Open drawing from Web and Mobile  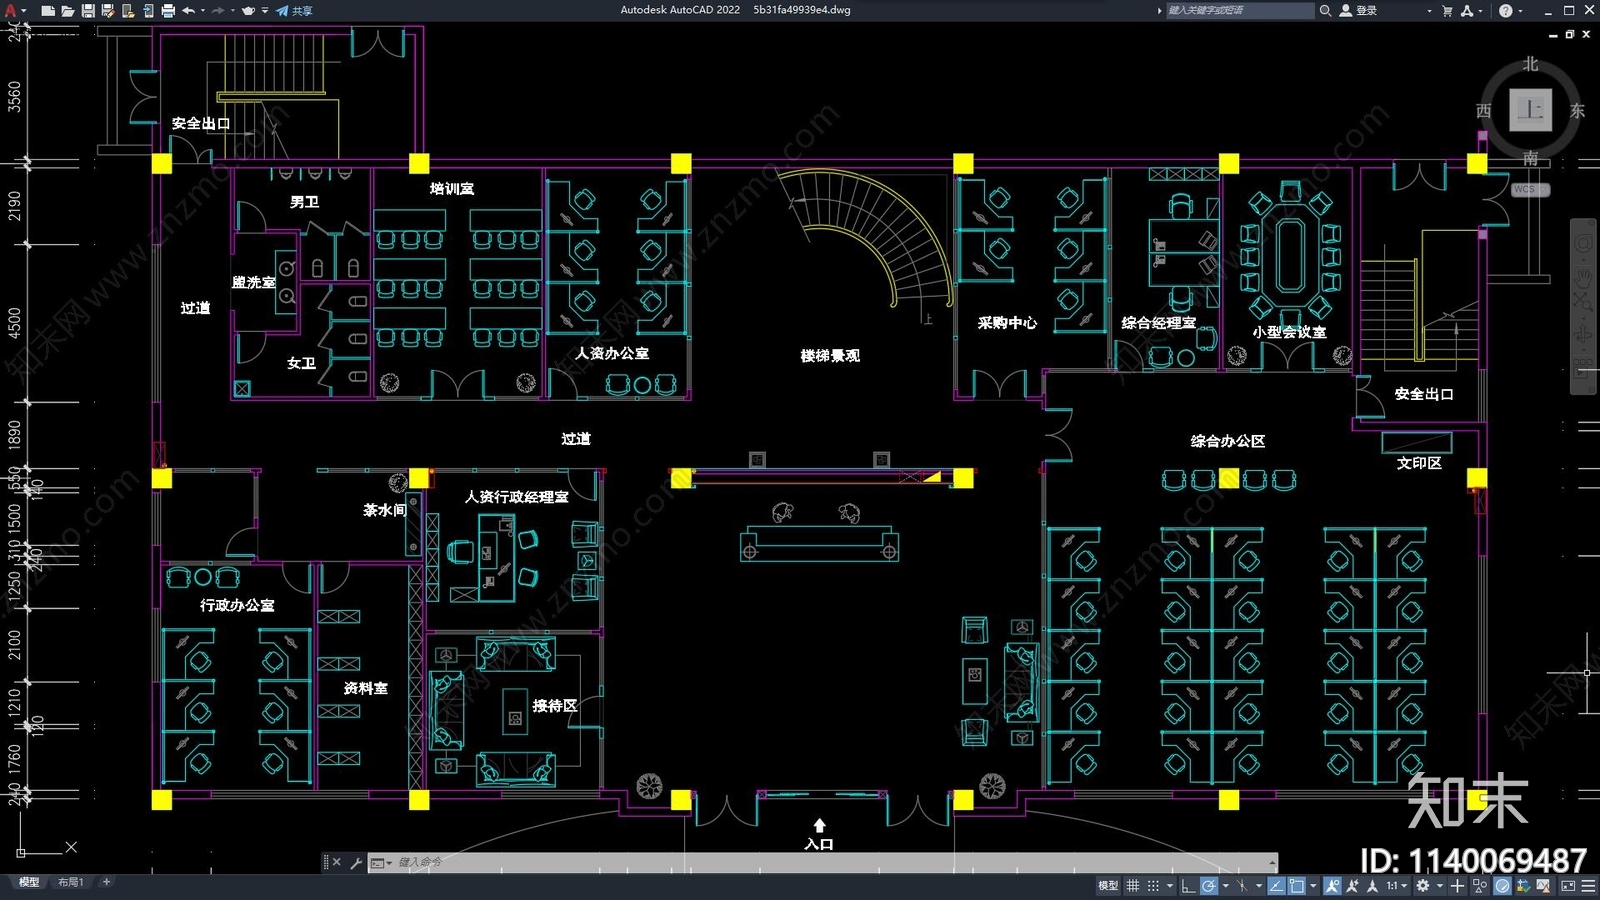pyautogui.click(x=128, y=10)
